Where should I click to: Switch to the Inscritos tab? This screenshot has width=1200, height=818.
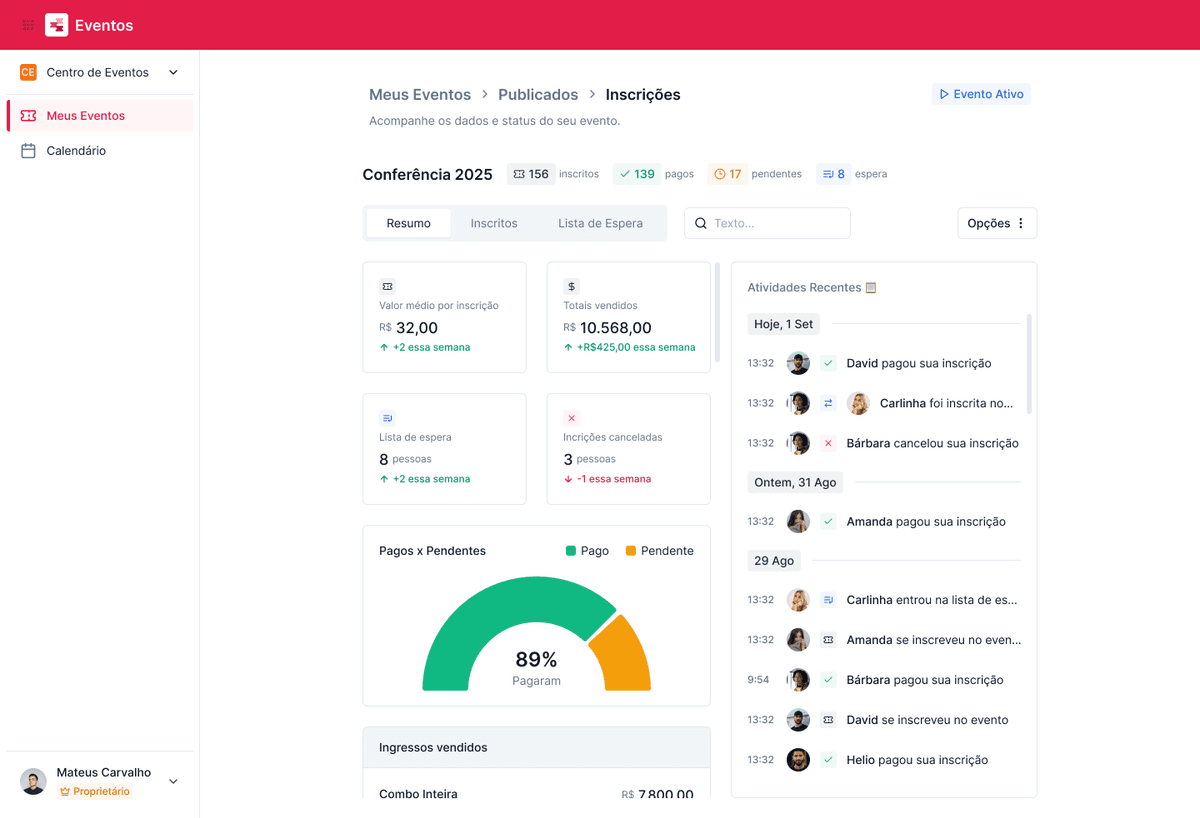[x=494, y=224]
